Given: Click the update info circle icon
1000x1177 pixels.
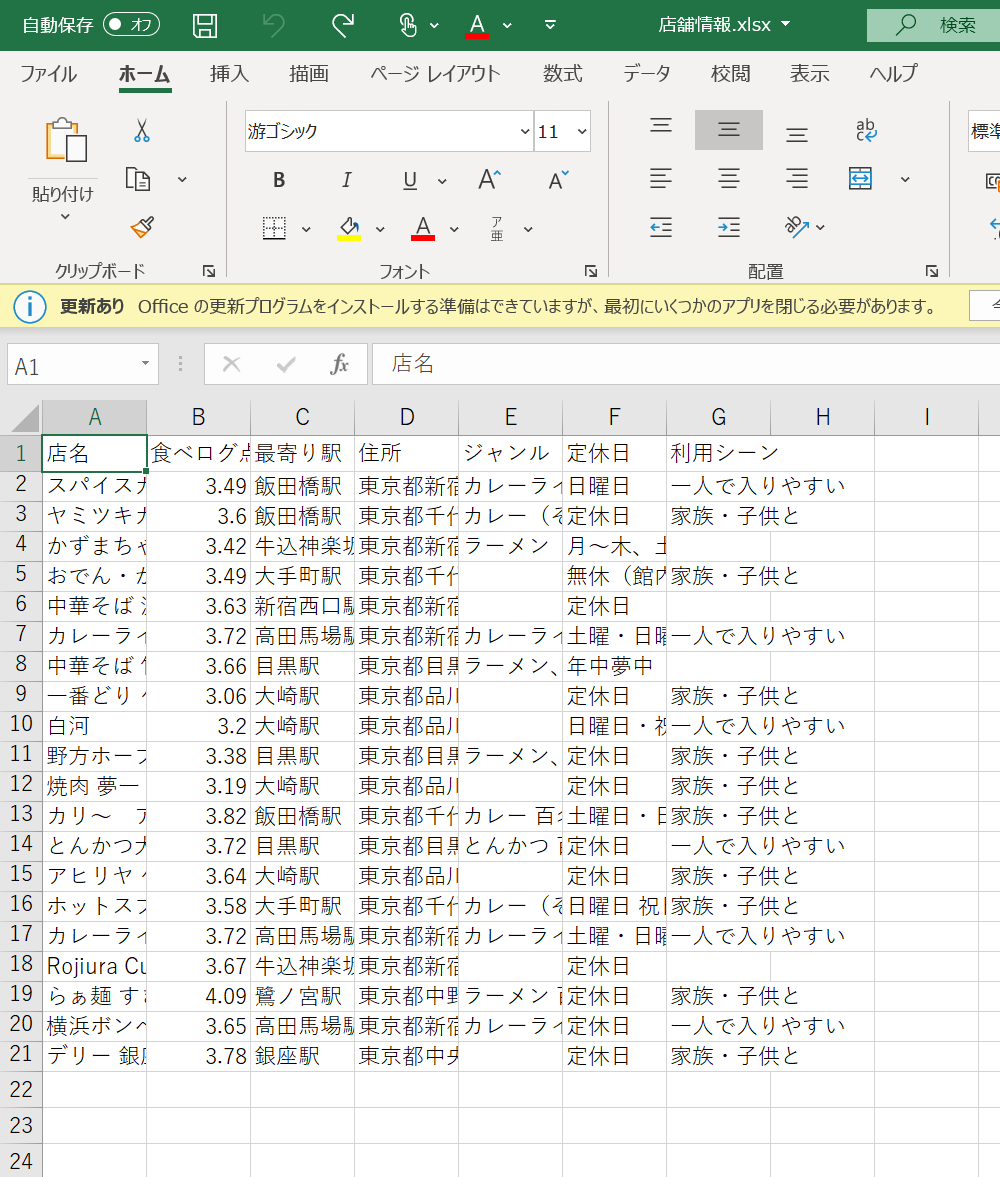Looking at the screenshot, I should click(30, 307).
